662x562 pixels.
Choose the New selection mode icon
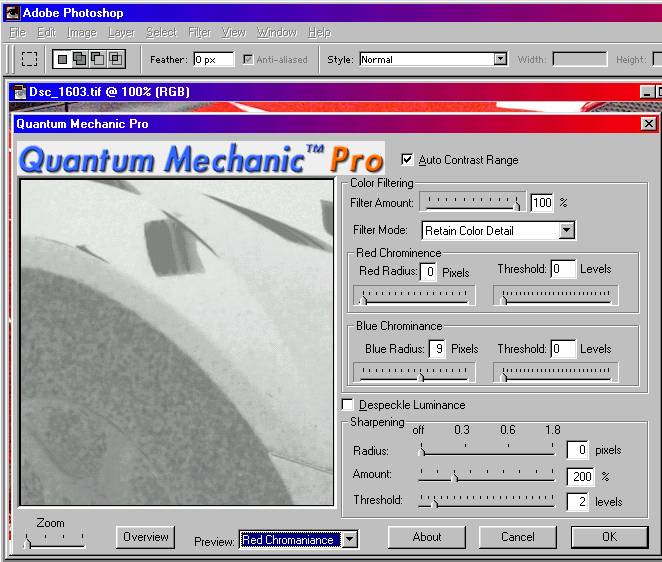62,59
